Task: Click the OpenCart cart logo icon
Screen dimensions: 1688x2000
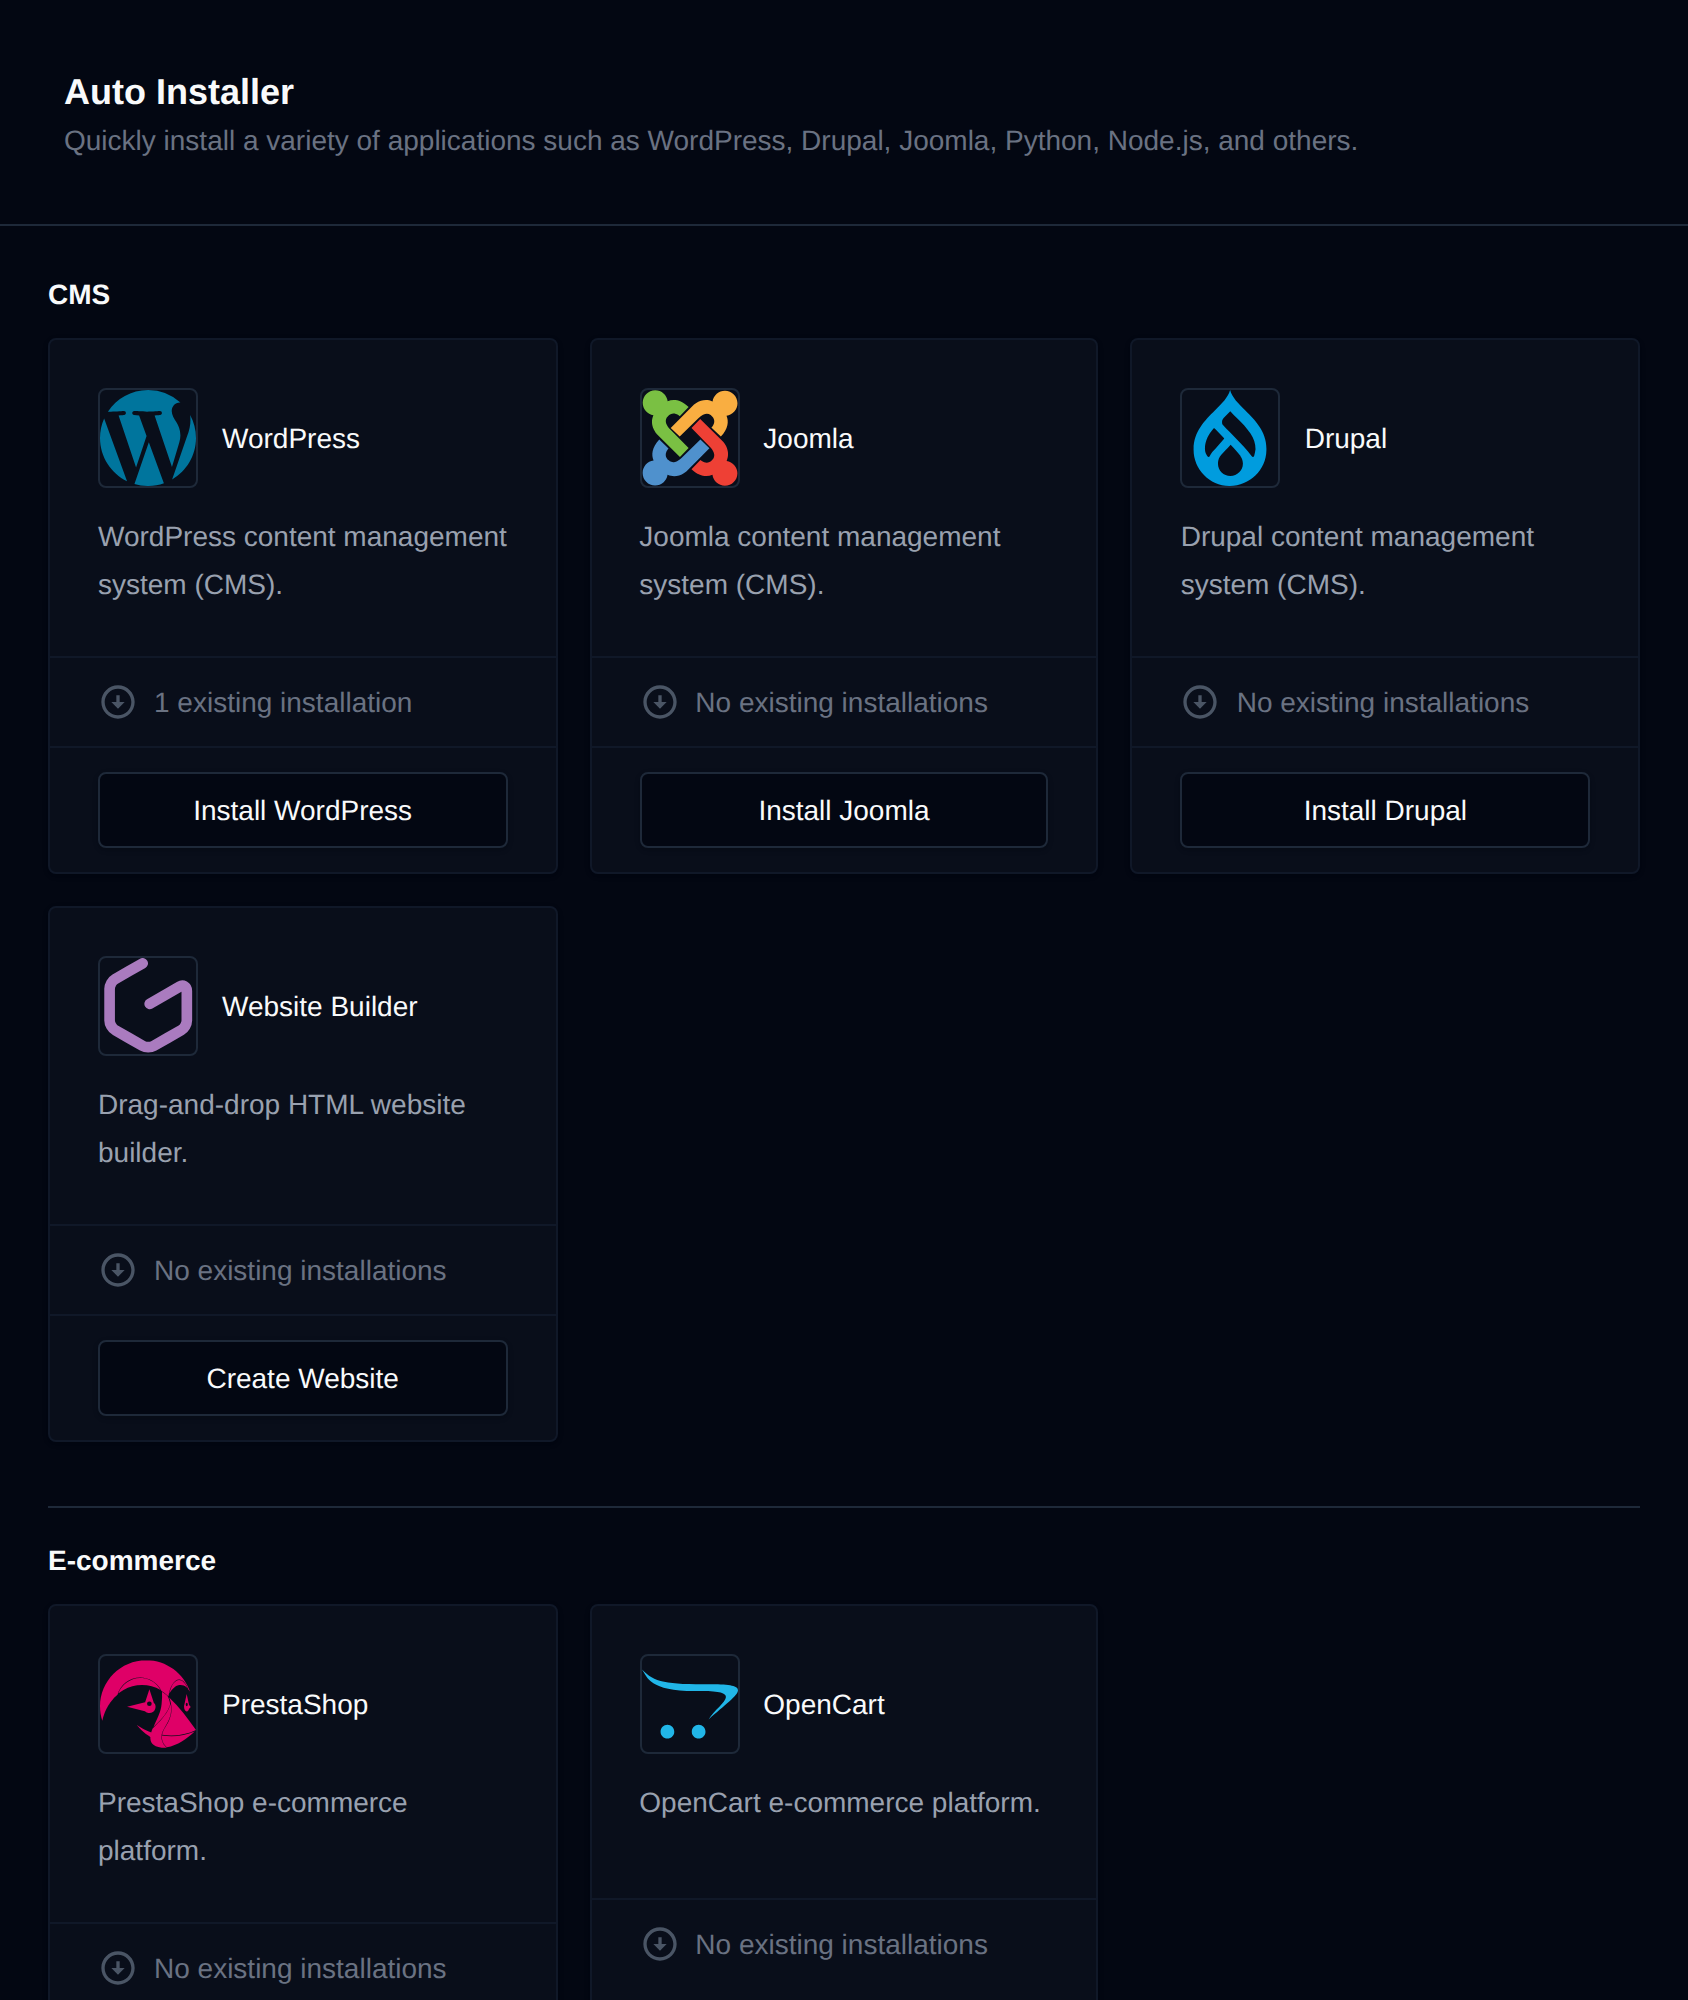Action: (x=690, y=1704)
